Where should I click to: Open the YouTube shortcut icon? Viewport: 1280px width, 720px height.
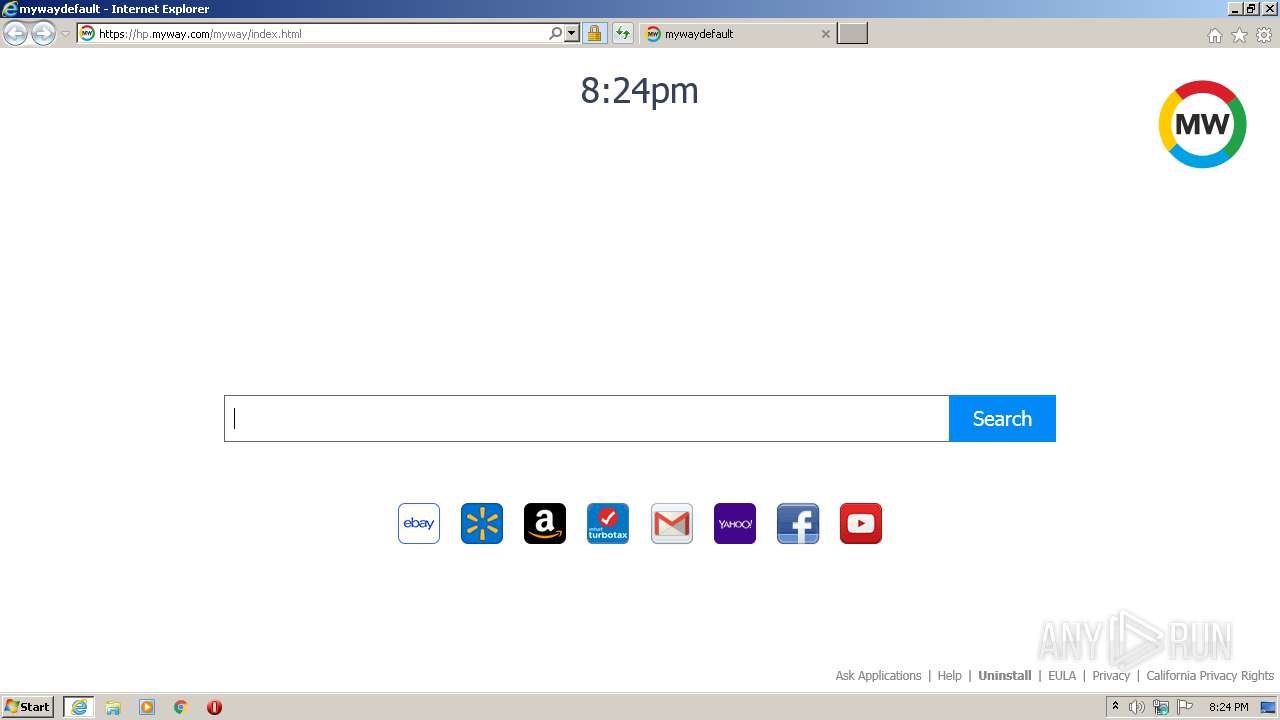pos(861,523)
